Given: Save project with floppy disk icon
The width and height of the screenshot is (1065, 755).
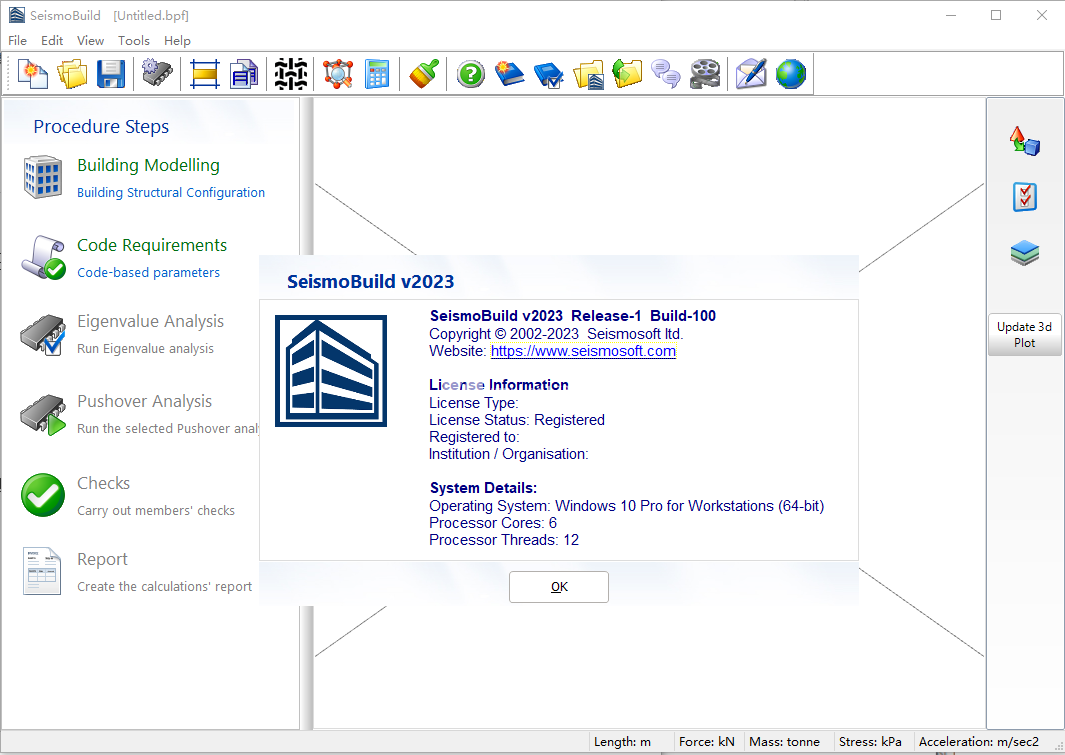Looking at the screenshot, I should (111, 74).
